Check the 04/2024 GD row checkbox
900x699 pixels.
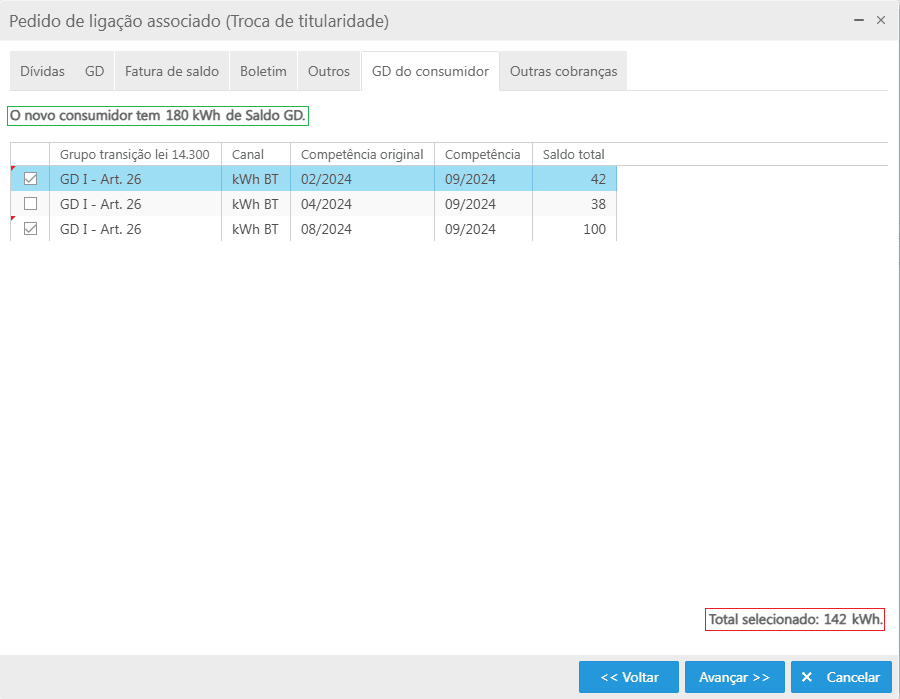pyautogui.click(x=30, y=204)
